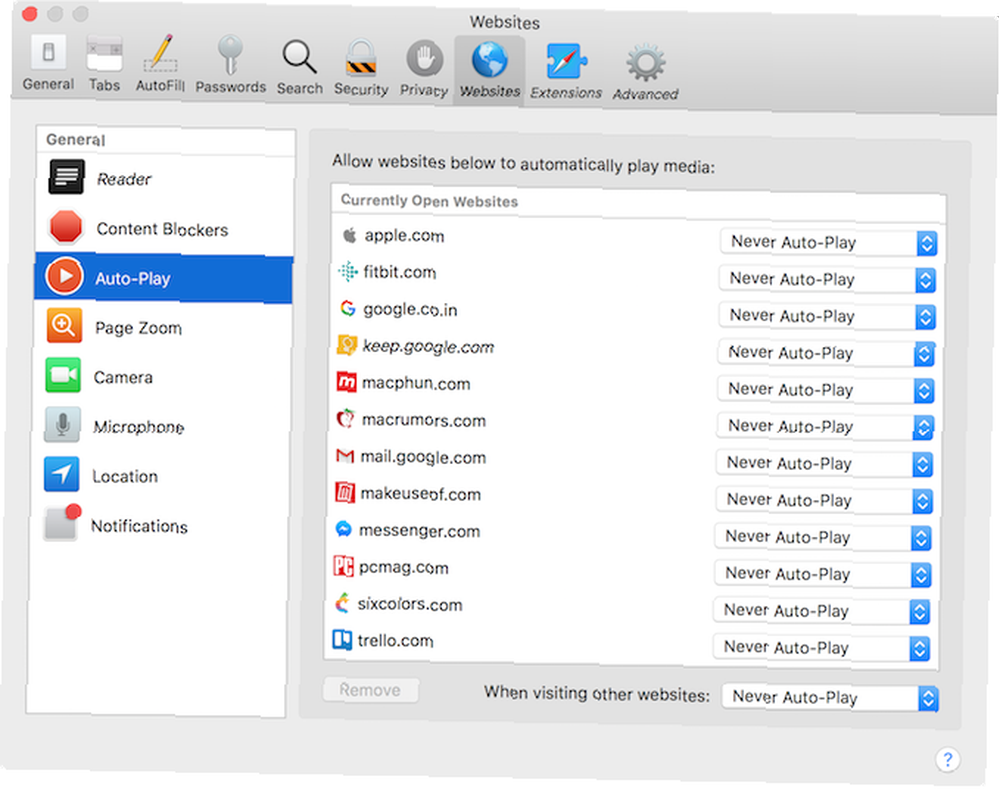
Task: Select the Microphone sidebar item
Action: (x=162, y=426)
